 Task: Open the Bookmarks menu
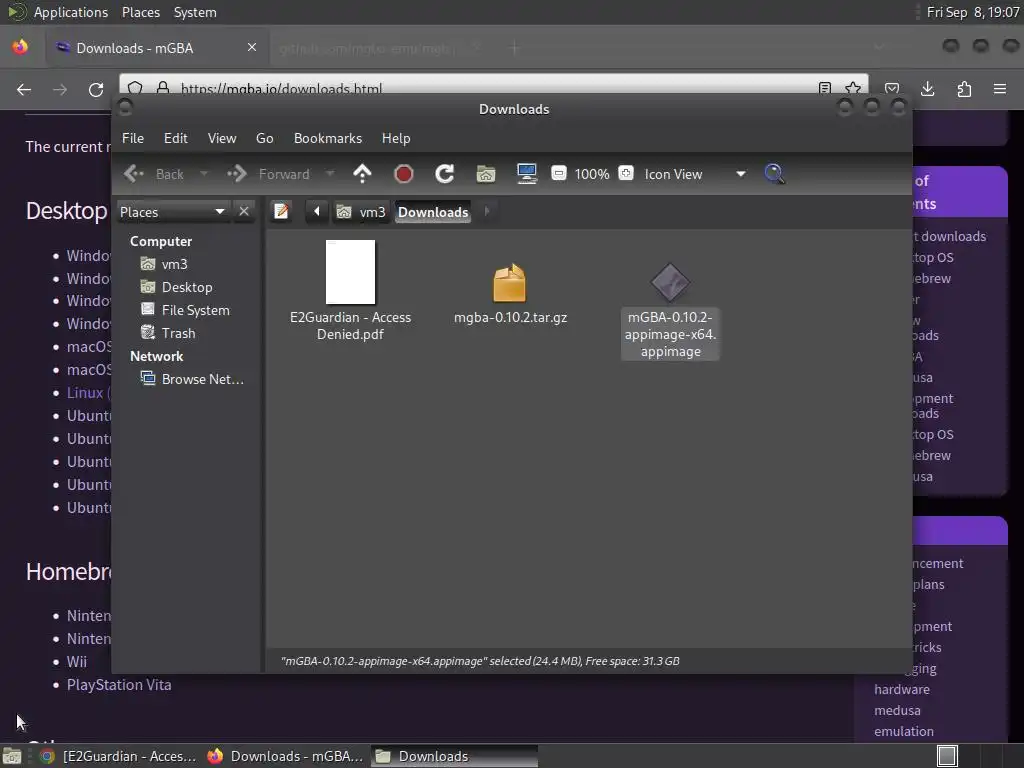point(328,138)
